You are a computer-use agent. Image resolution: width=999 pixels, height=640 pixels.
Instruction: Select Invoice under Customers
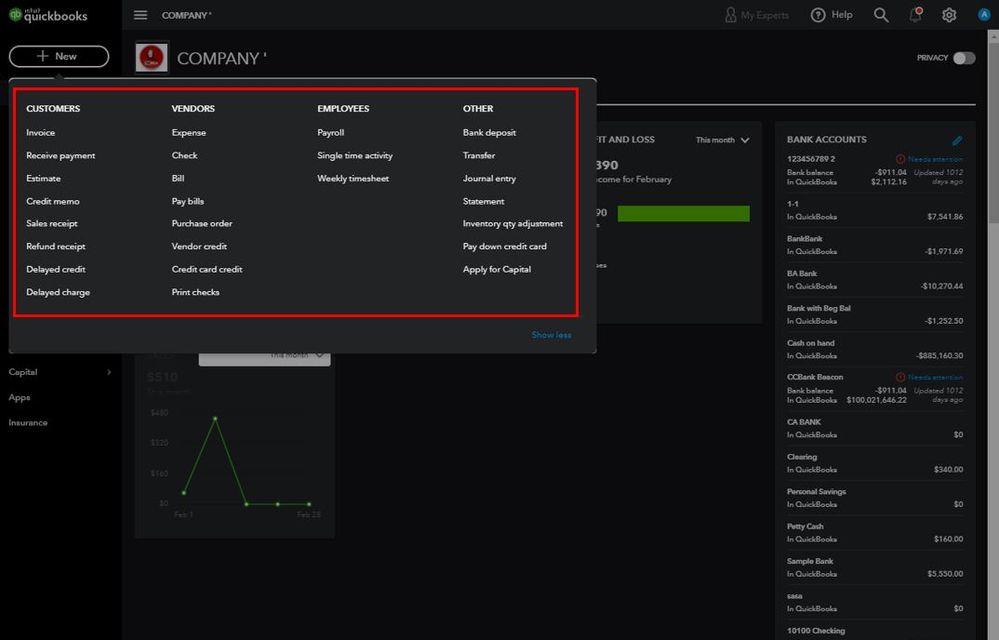pos(41,133)
